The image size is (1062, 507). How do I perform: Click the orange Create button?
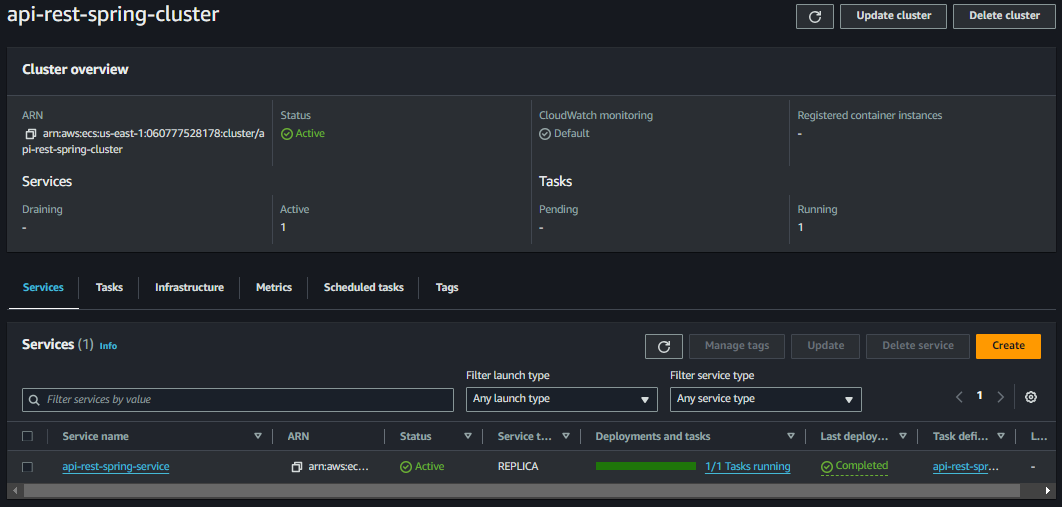click(1008, 346)
